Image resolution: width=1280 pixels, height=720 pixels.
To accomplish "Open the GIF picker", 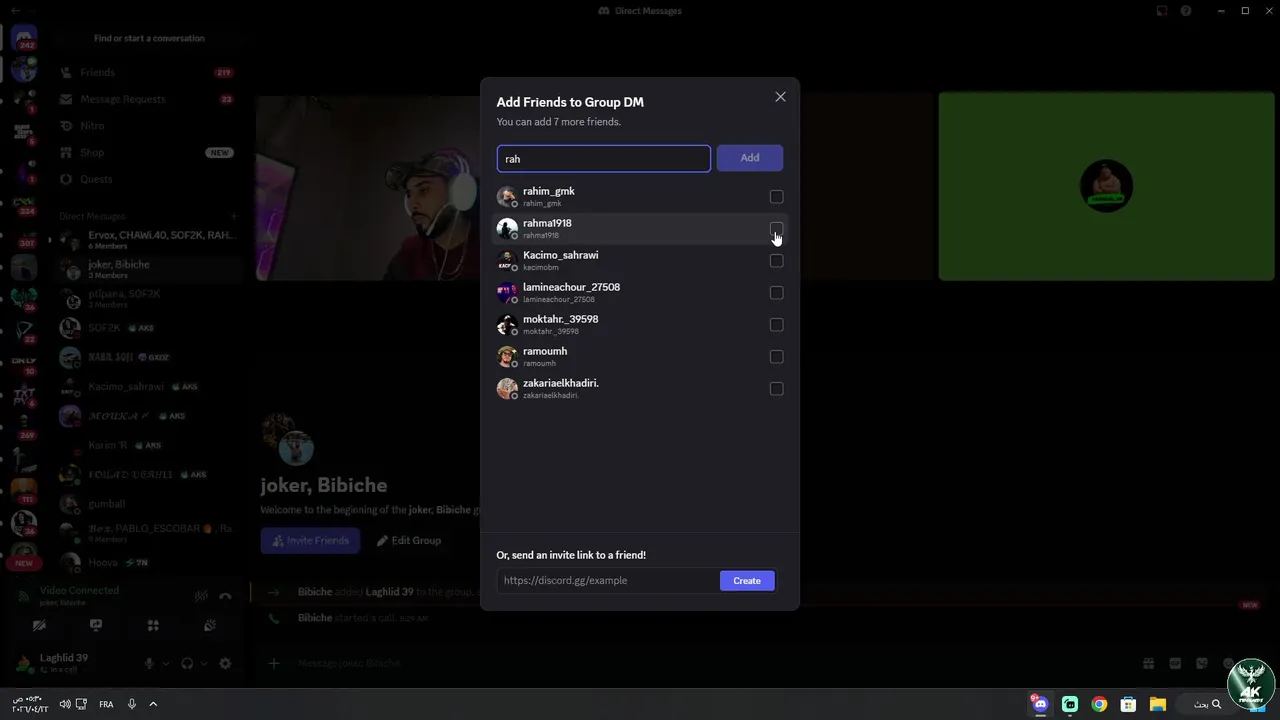I will coord(1175,663).
